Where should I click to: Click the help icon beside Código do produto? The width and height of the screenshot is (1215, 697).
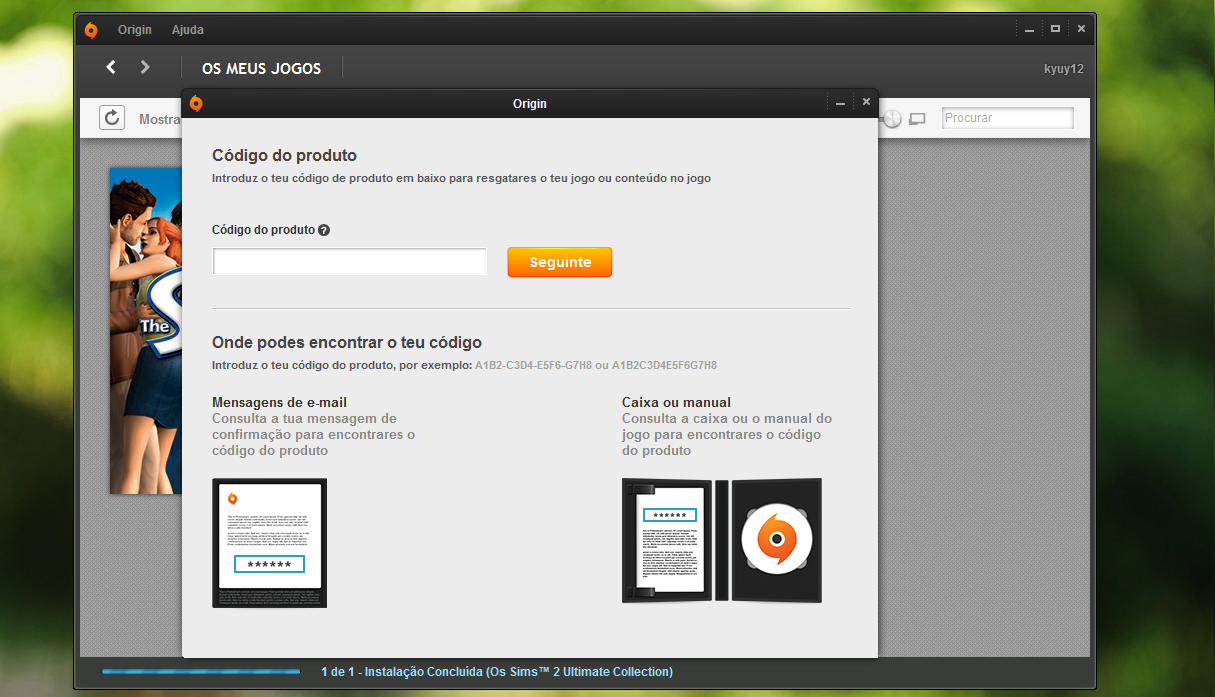tap(324, 230)
